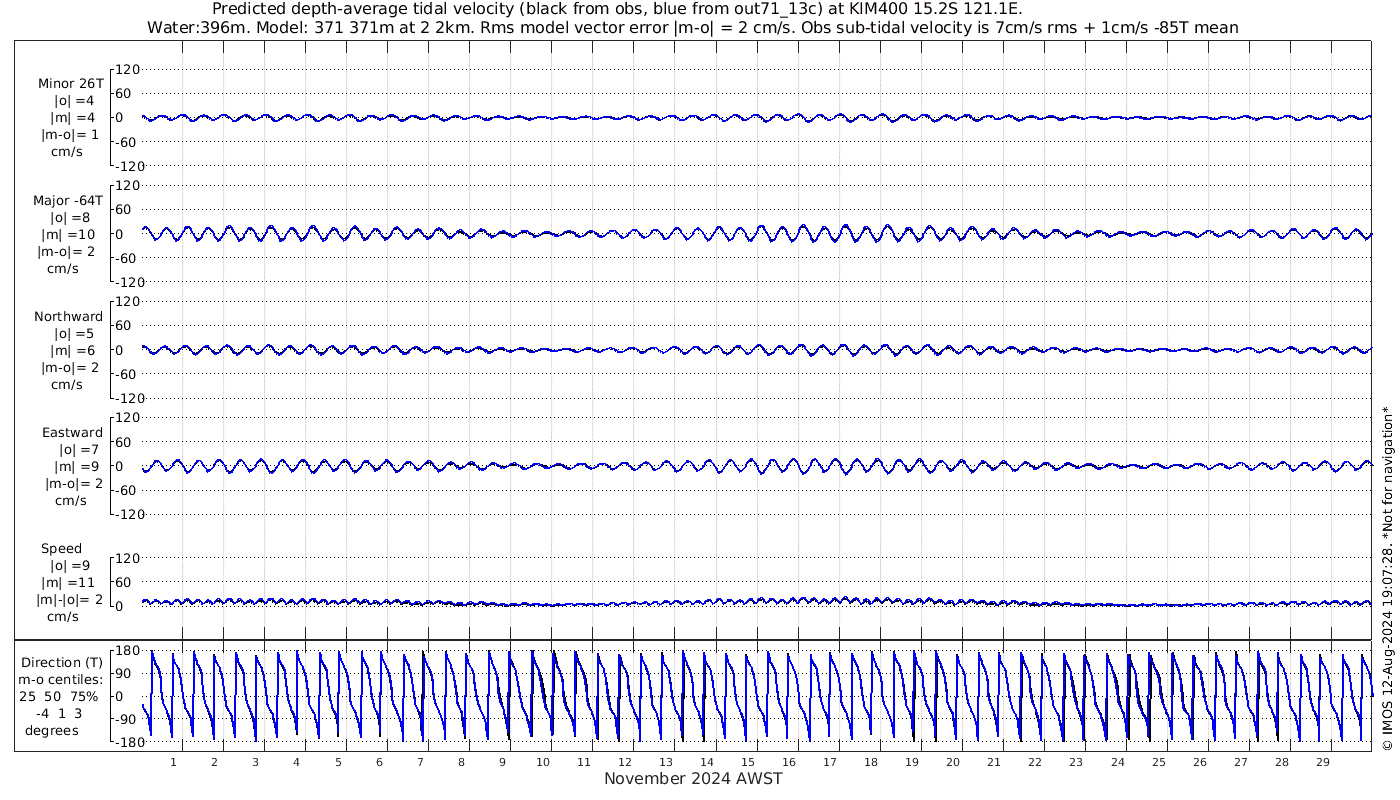This screenshot has width=1400, height=800.
Task: Click '|m-o|= 2' in the Northward panel
Action: tap(69, 368)
